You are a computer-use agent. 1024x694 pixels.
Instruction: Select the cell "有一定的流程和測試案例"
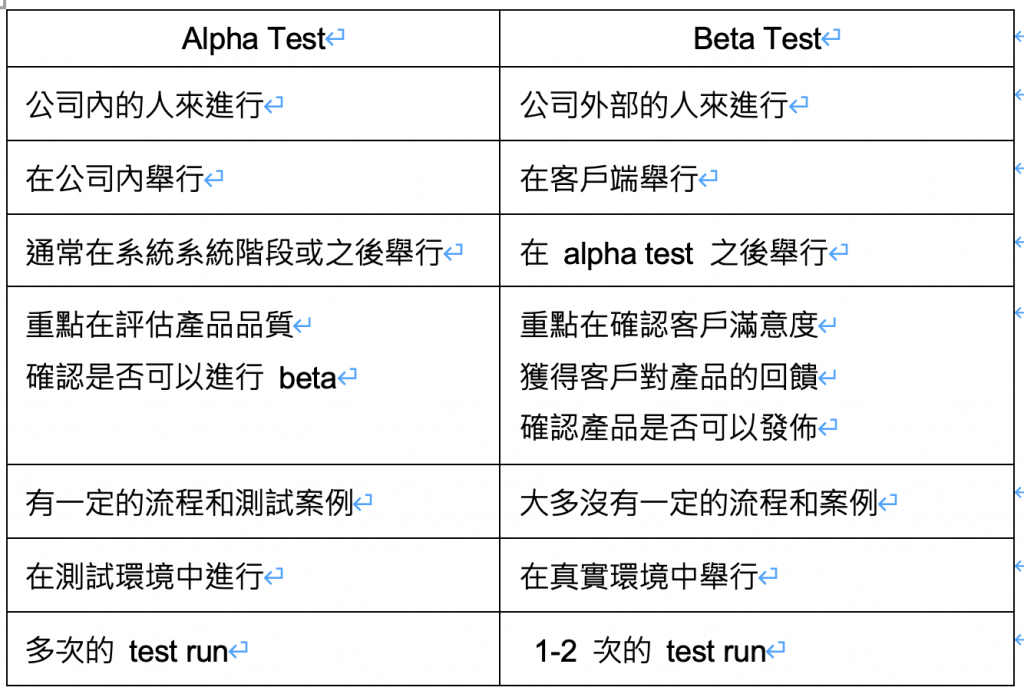(x=190, y=502)
